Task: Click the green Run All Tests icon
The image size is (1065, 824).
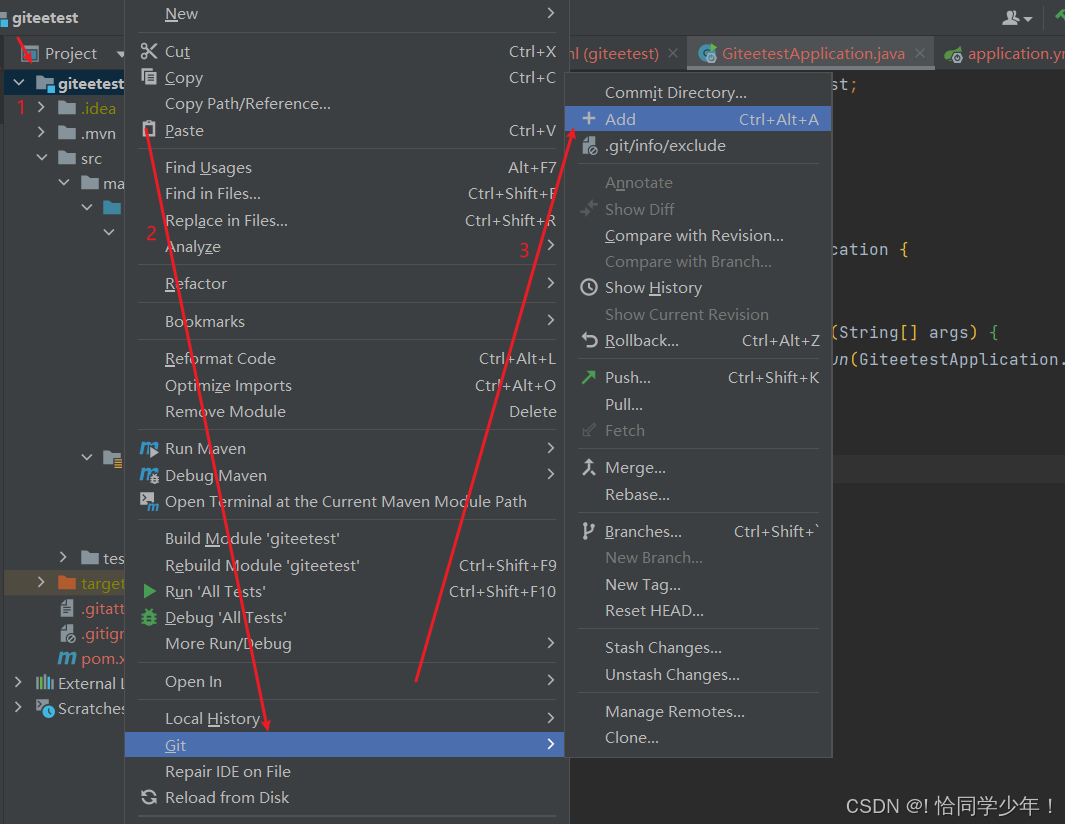Action: click(149, 591)
